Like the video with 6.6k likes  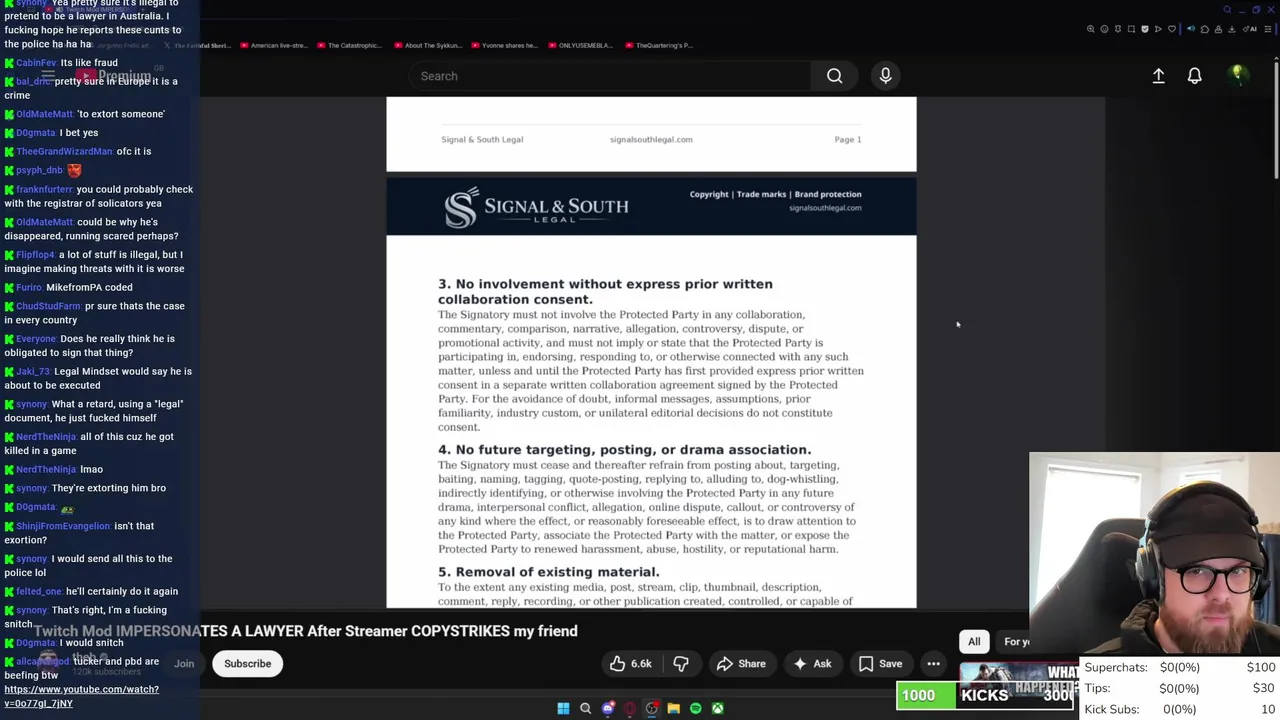(x=630, y=664)
